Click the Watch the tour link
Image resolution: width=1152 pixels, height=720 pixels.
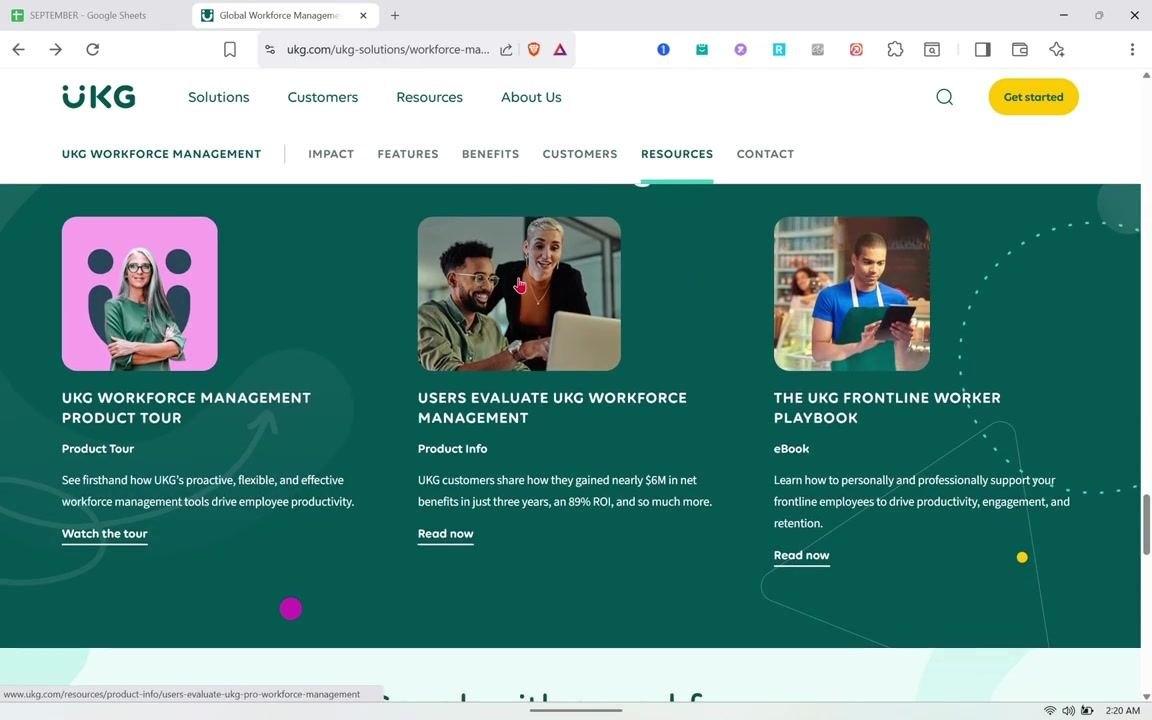coord(104,534)
